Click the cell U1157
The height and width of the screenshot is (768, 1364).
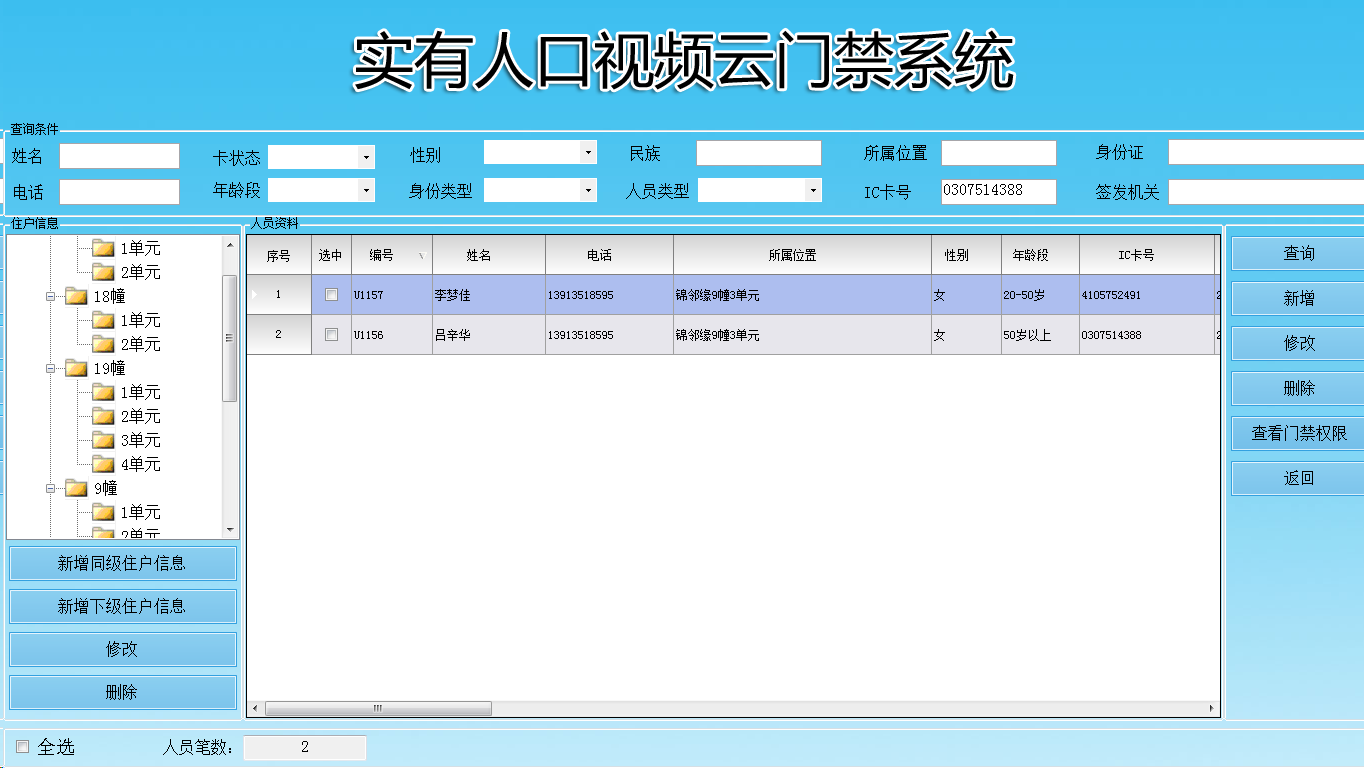pos(392,295)
